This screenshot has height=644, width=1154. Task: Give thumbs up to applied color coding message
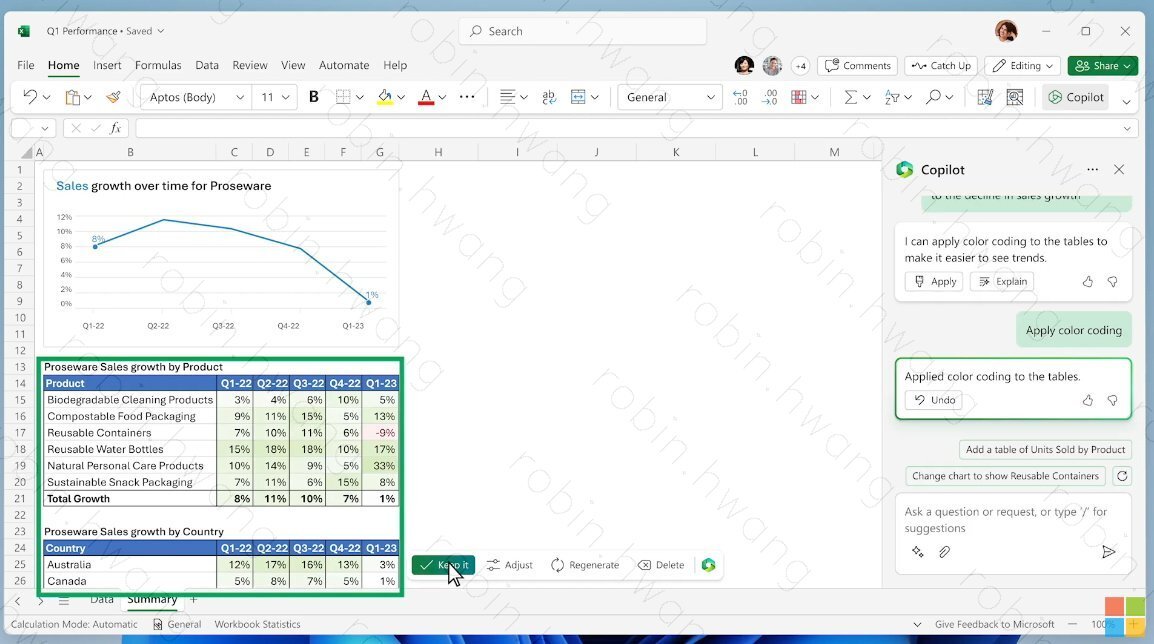pos(1088,400)
